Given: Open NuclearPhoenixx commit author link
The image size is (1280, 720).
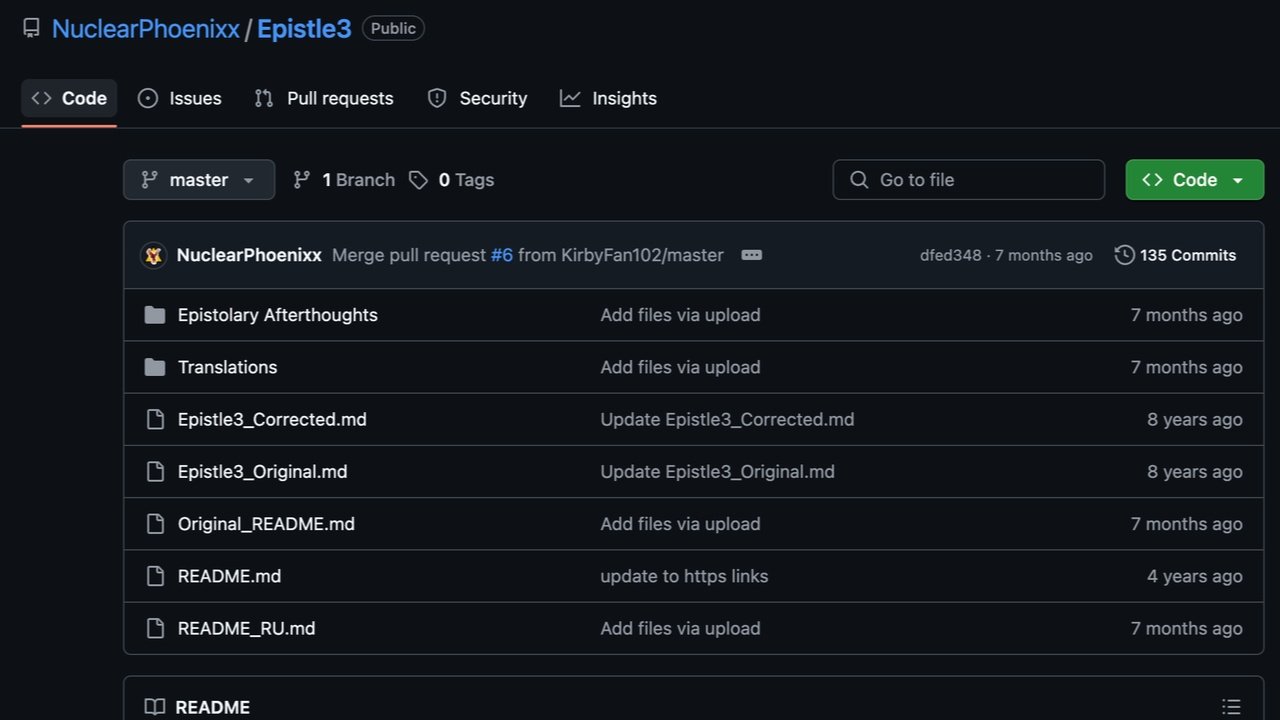Looking at the screenshot, I should click(x=249, y=255).
